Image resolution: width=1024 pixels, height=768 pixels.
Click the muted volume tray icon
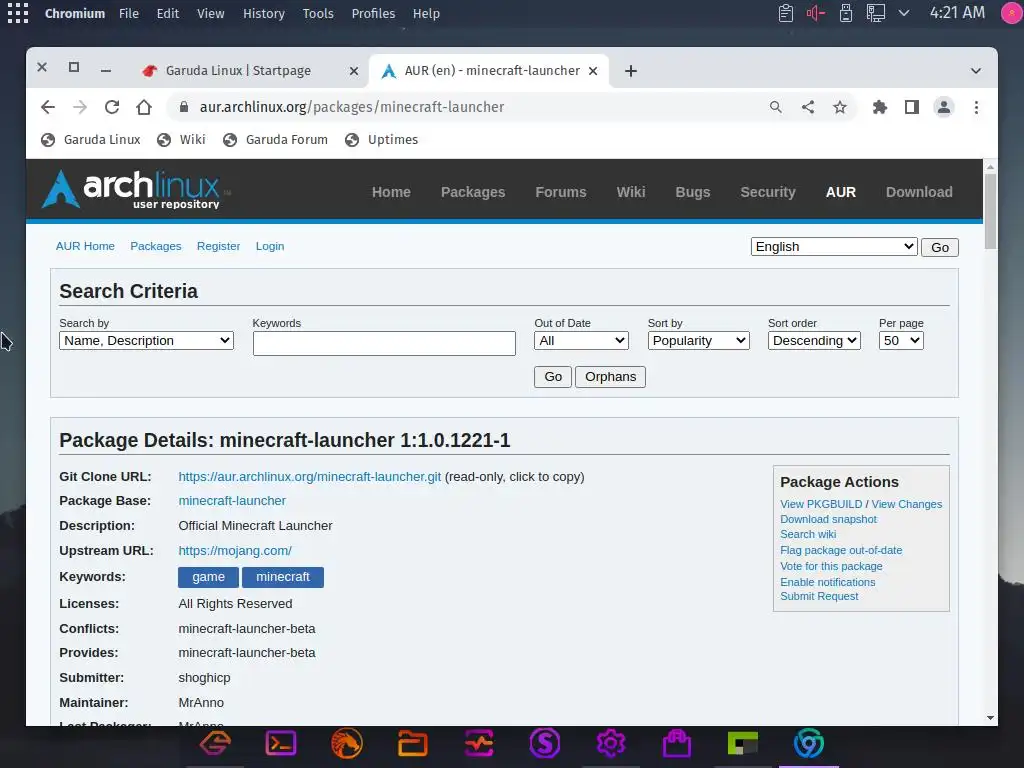(x=816, y=13)
